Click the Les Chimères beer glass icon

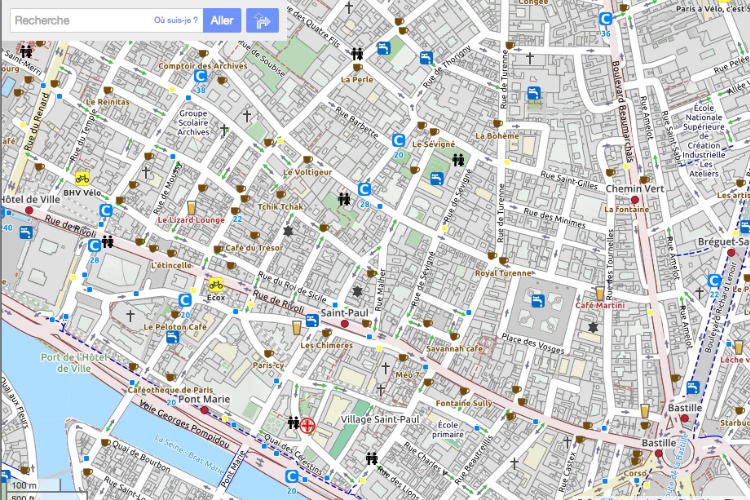click(297, 328)
